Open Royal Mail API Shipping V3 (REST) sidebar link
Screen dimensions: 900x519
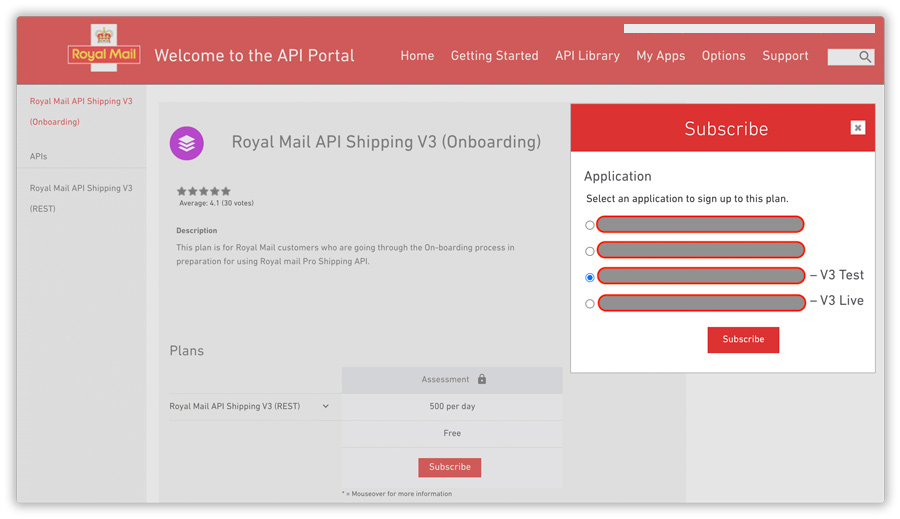pyautogui.click(x=81, y=198)
